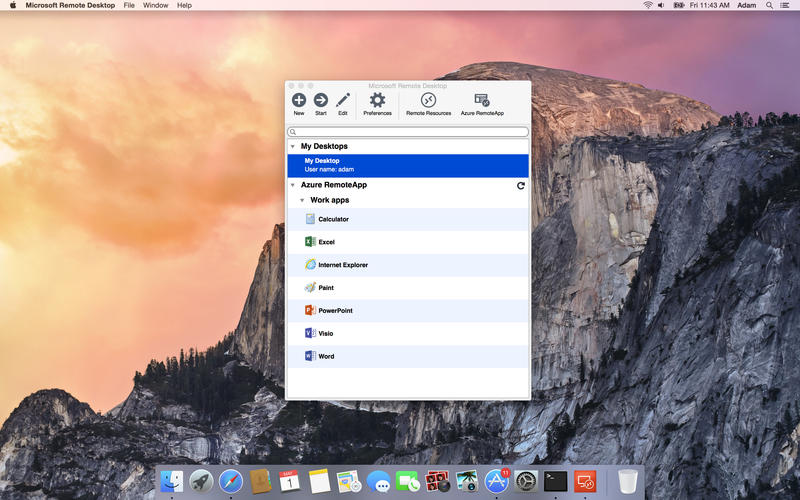Open Photo Booth icon in Dock

coord(437,481)
